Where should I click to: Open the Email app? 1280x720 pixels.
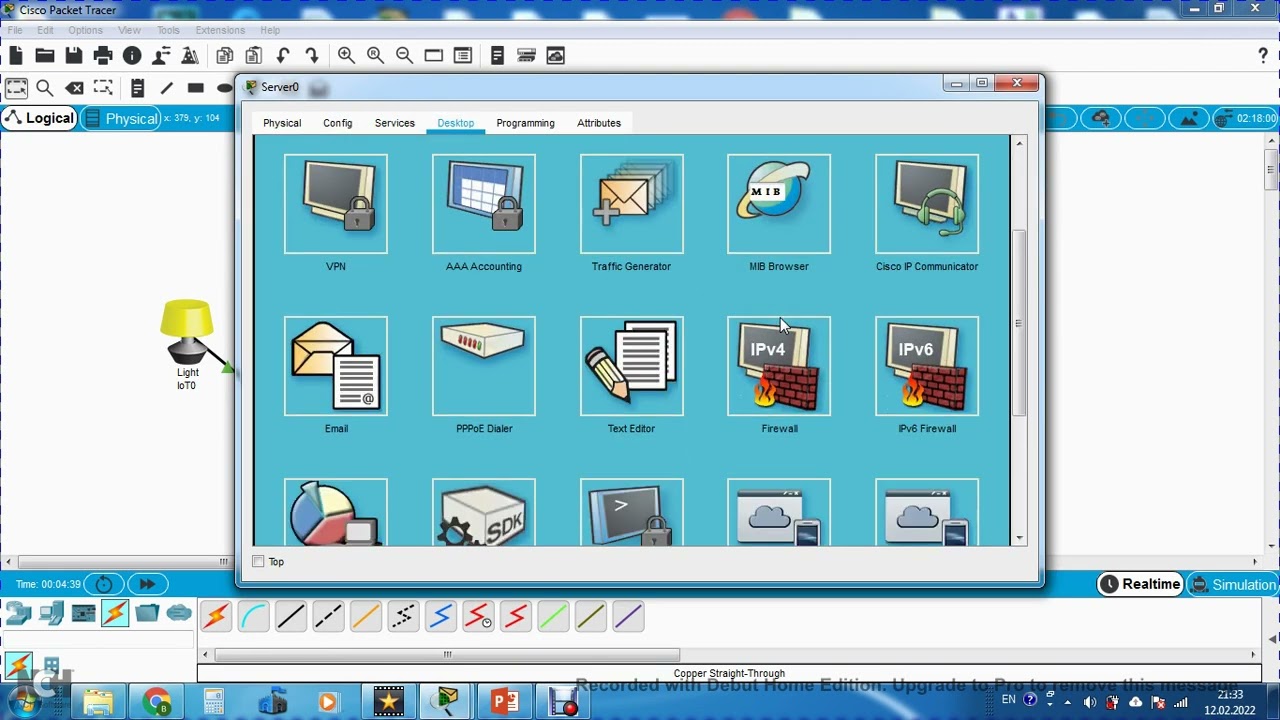point(336,366)
